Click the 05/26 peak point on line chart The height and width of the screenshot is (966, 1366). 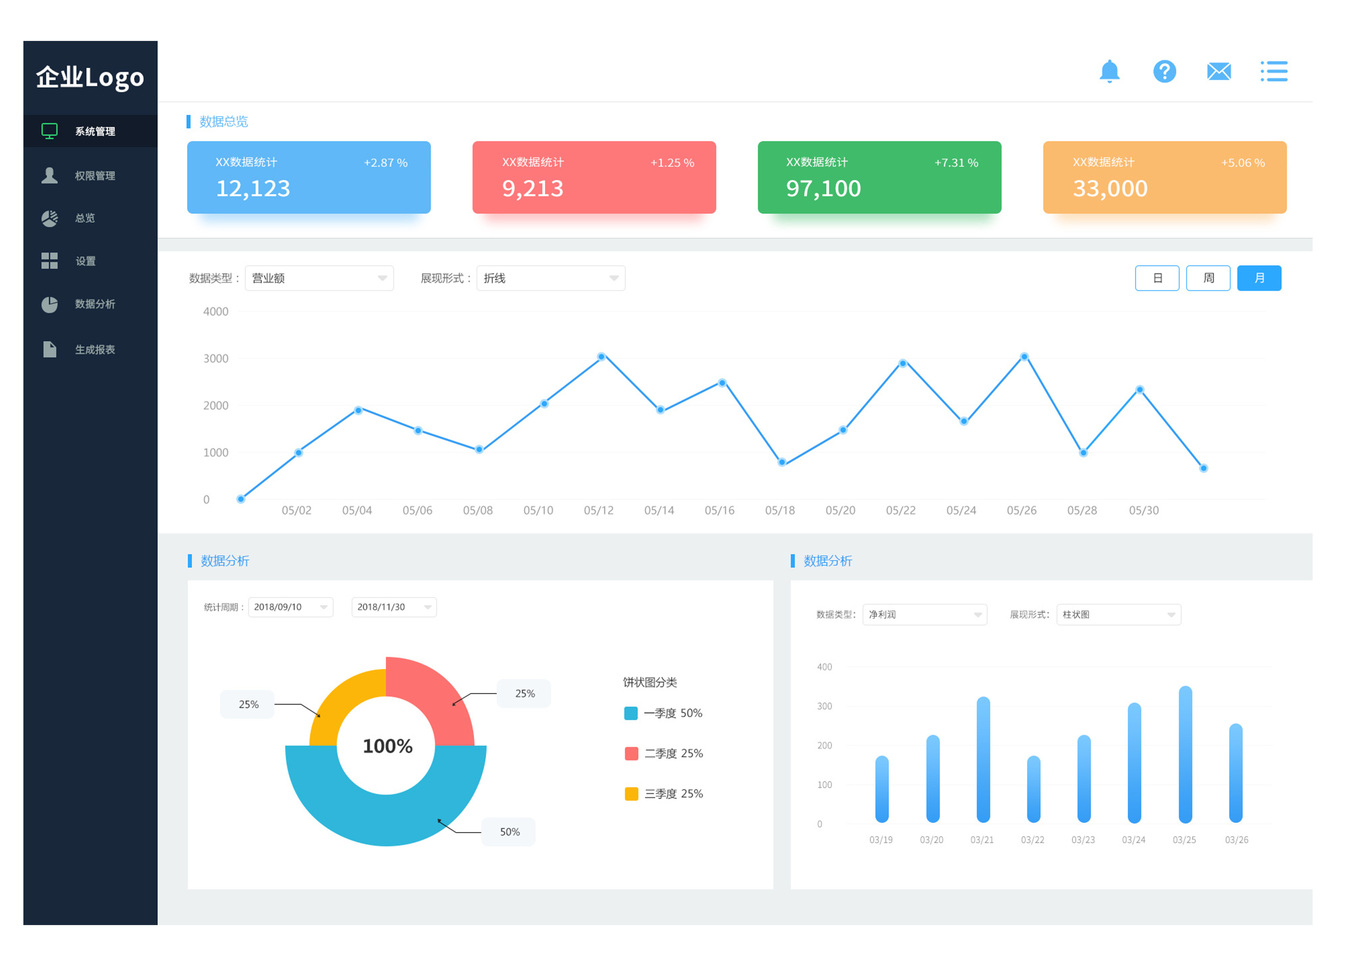point(1024,356)
